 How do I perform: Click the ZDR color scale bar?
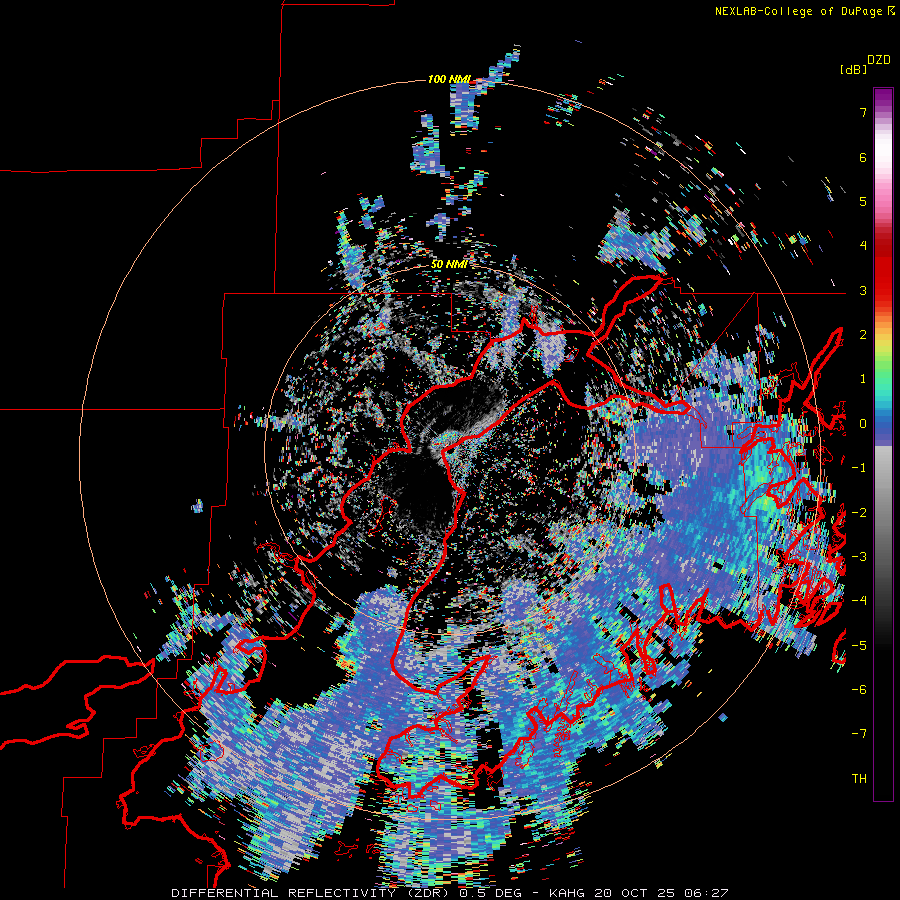[883, 444]
